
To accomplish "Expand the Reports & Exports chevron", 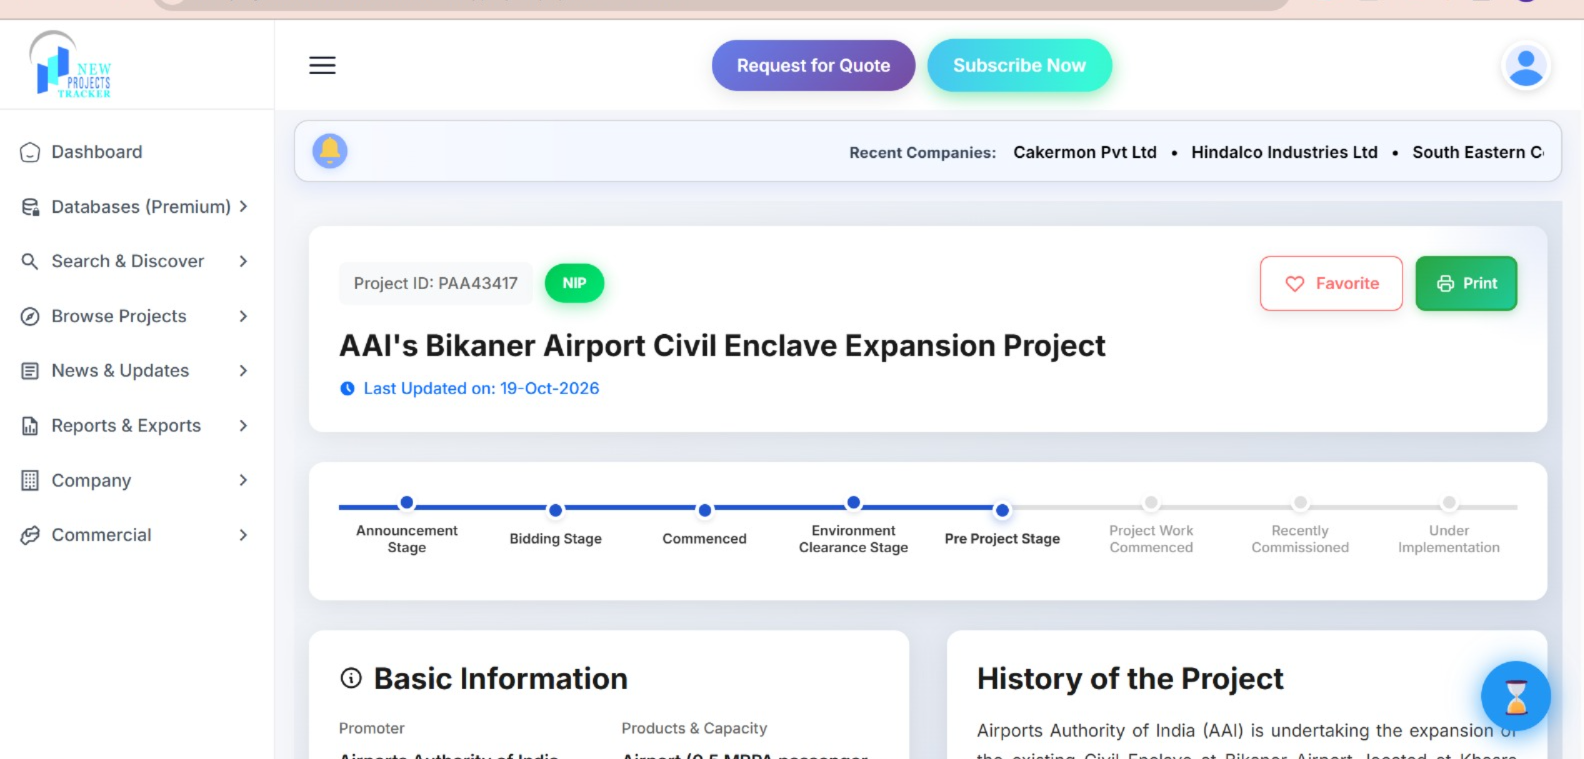I will tap(243, 425).
